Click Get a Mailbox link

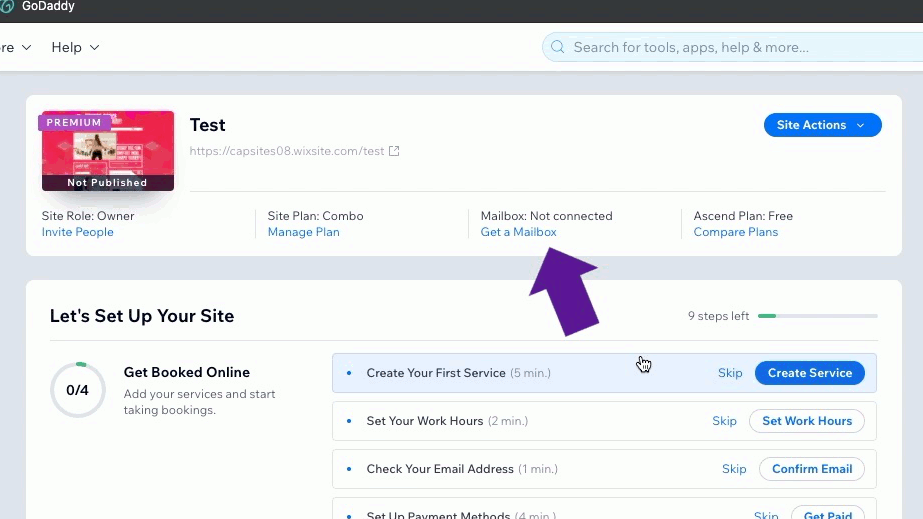519,232
